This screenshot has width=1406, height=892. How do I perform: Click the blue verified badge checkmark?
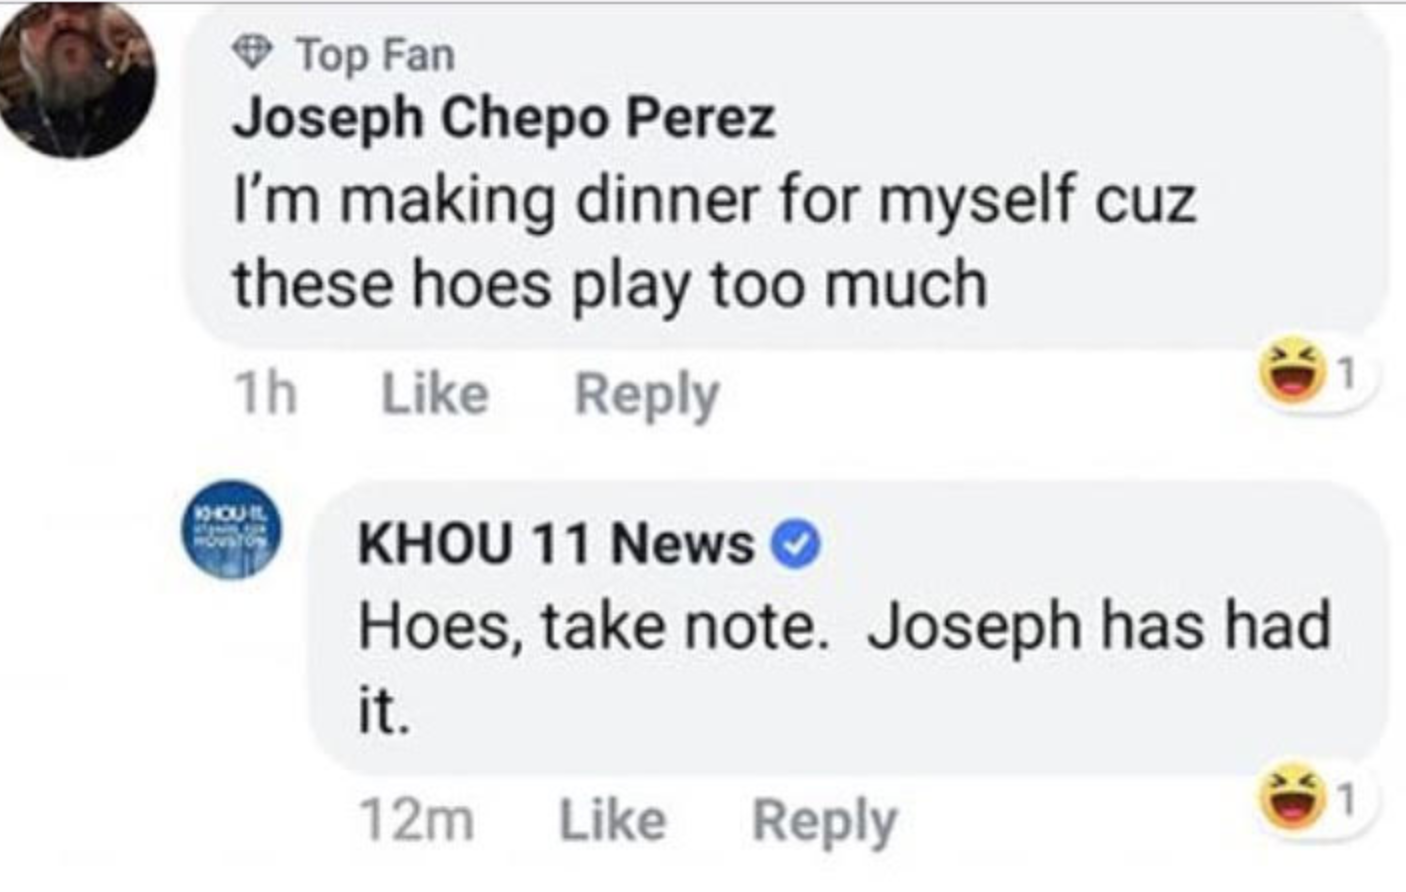click(x=796, y=546)
